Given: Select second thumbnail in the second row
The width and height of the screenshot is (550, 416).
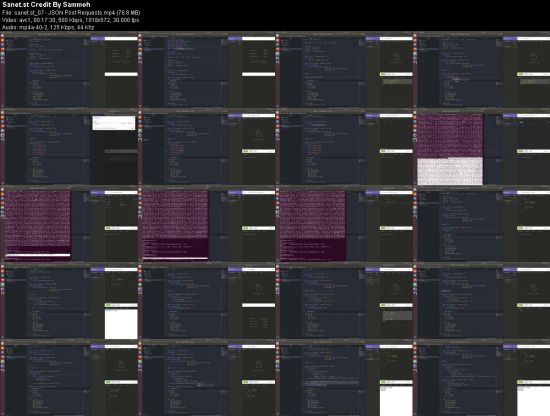Looking at the screenshot, I should [x=207, y=147].
